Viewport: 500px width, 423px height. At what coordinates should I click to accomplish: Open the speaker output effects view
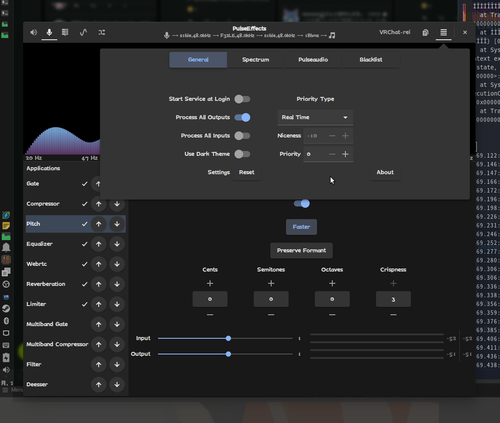[x=33, y=32]
